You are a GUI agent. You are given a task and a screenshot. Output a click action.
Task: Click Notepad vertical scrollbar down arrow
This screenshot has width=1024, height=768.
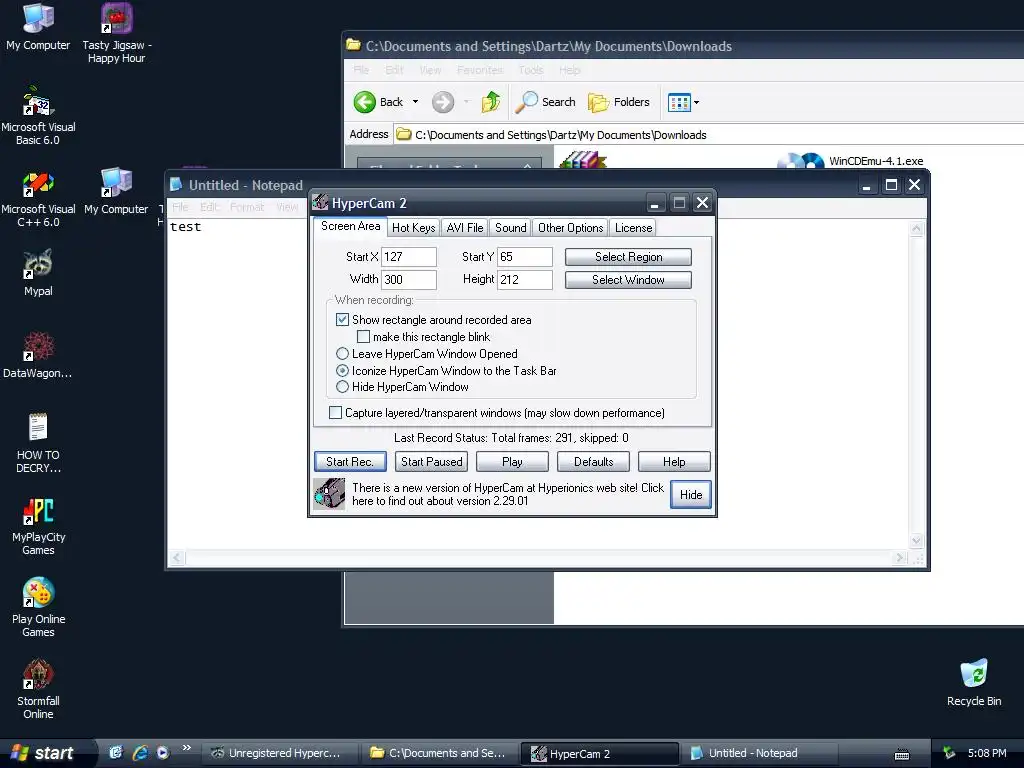(916, 540)
